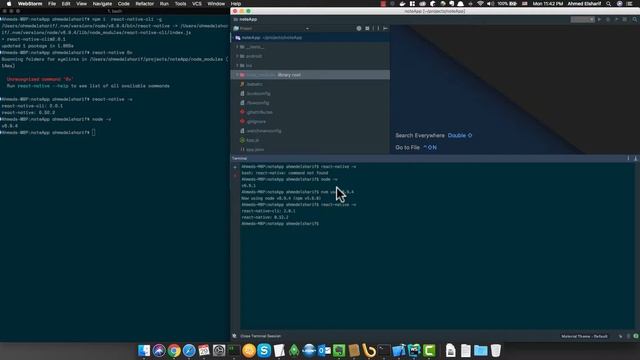This screenshot has width=640, height=360.
Task: Open System Preferences from the Dock
Action: 219,351
